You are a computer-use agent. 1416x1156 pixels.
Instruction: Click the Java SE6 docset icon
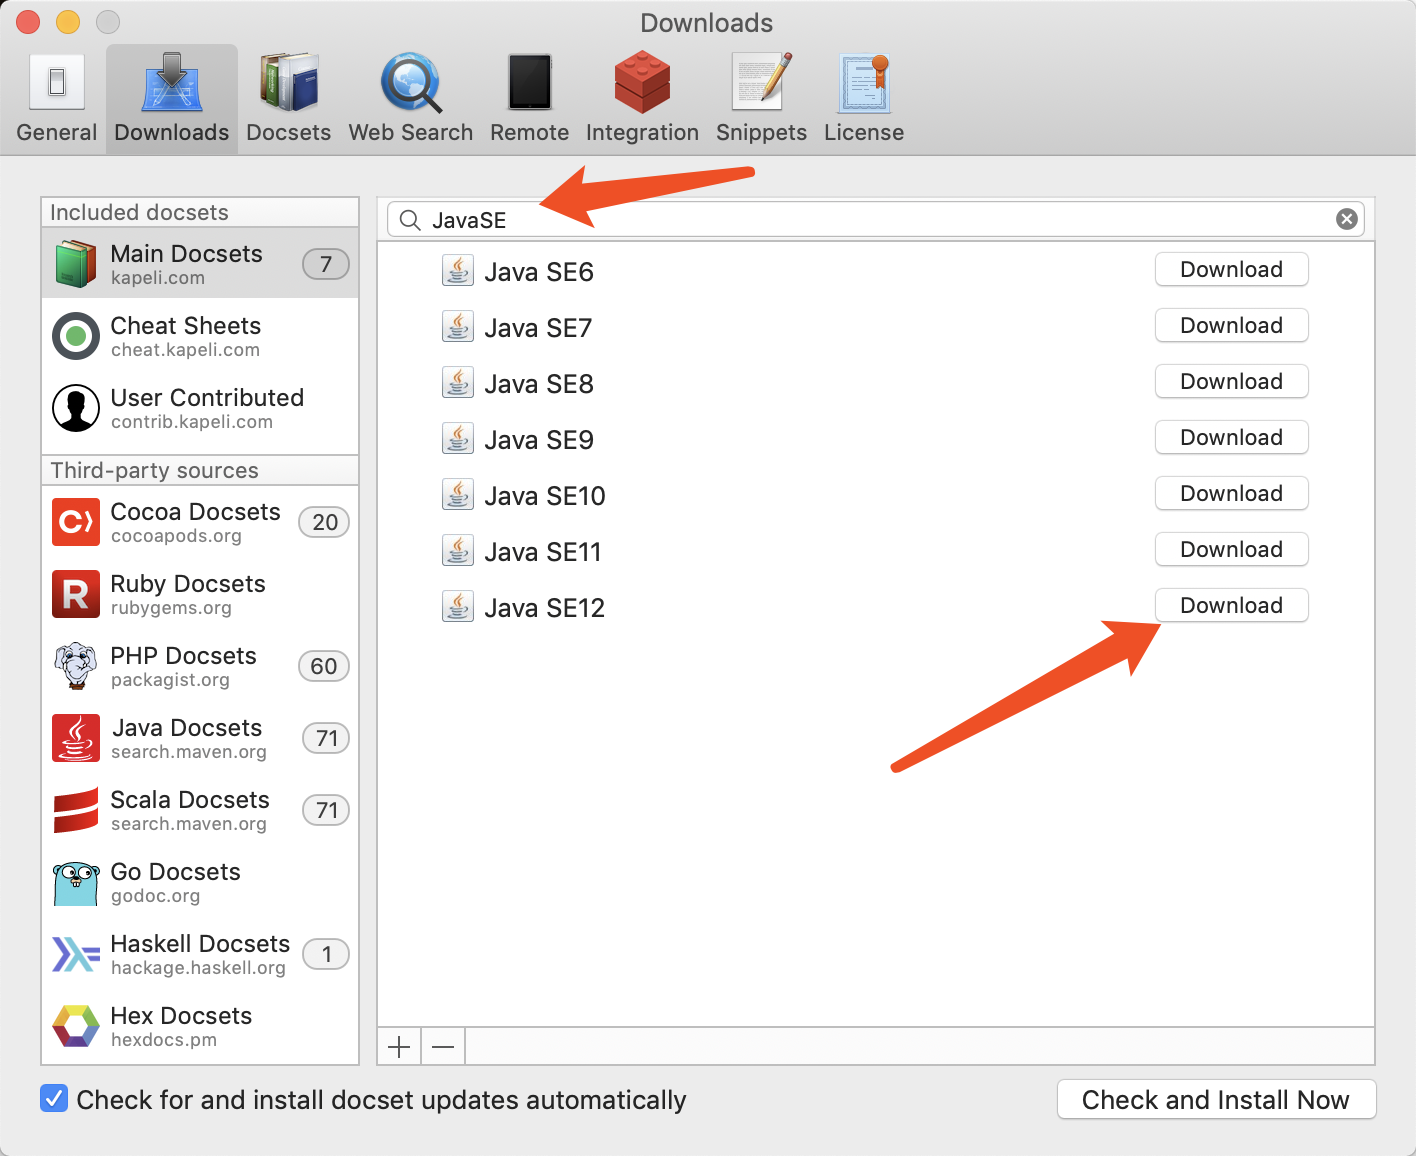458,270
